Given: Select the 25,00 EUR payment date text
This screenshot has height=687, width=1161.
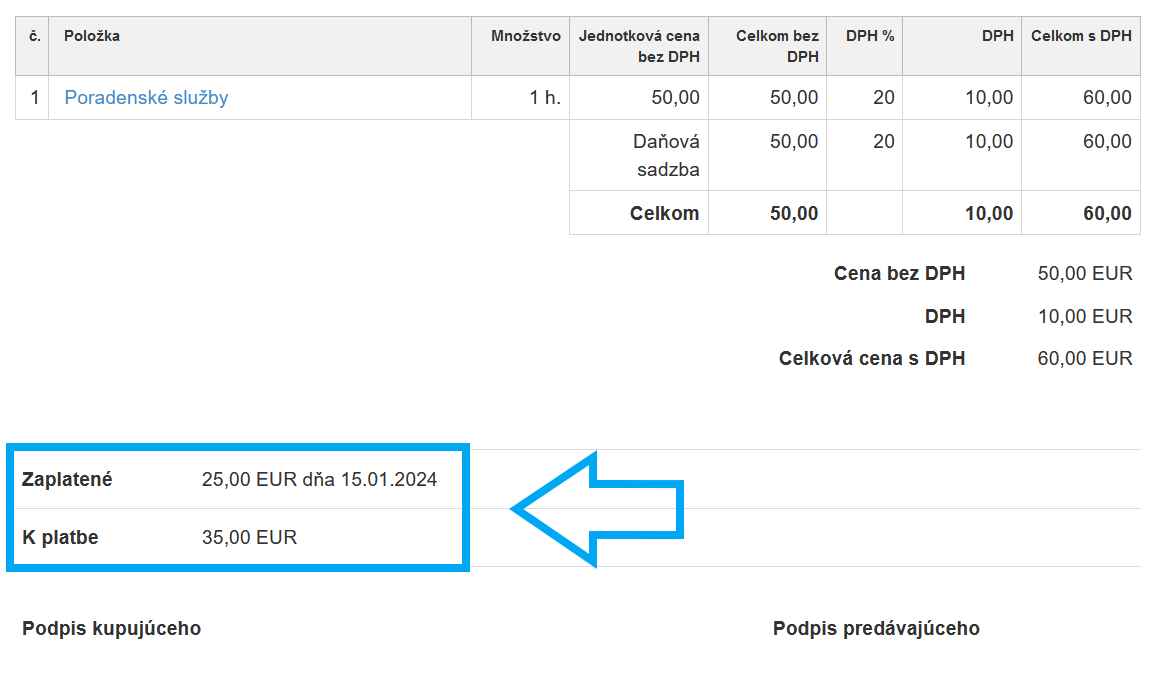Looking at the screenshot, I should click(319, 480).
